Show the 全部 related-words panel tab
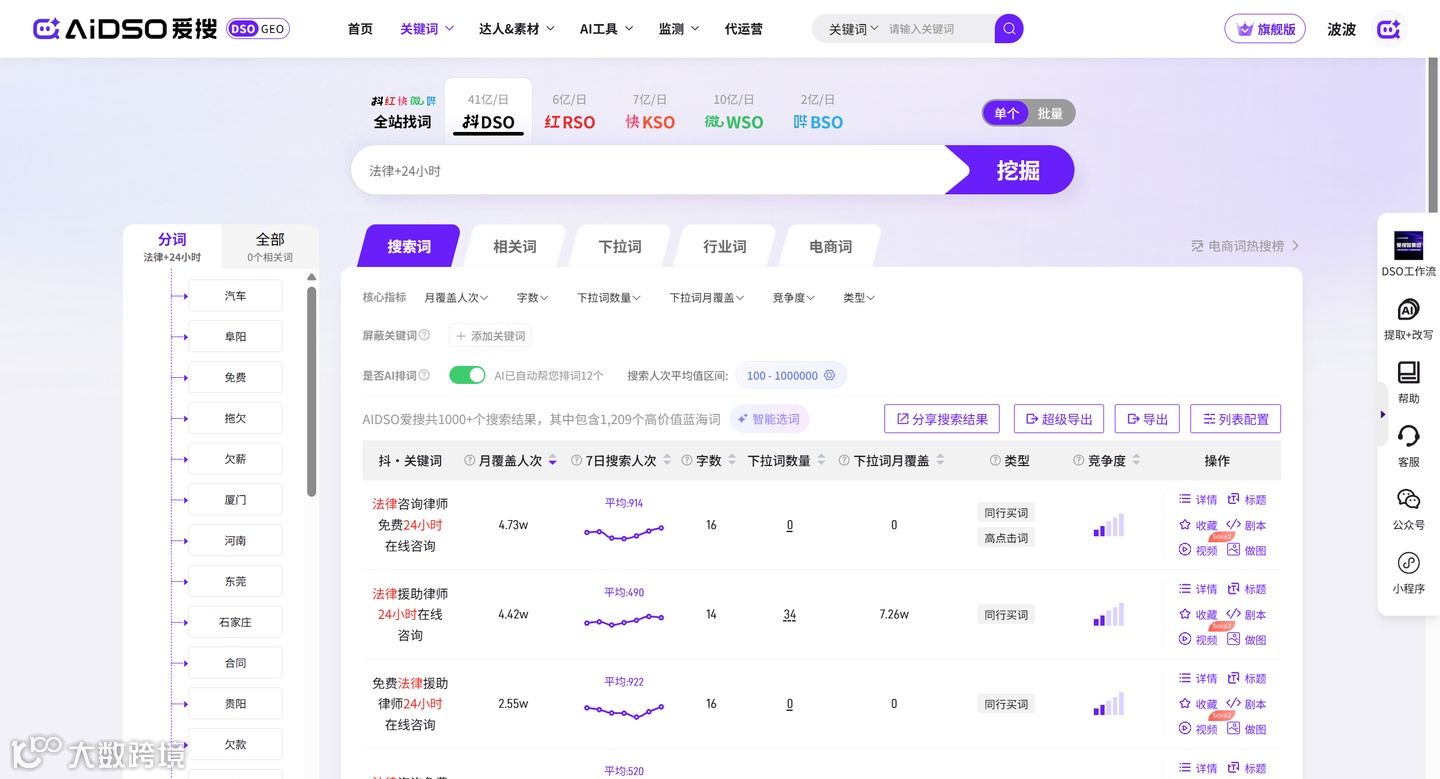The image size is (1440, 779). point(270,247)
